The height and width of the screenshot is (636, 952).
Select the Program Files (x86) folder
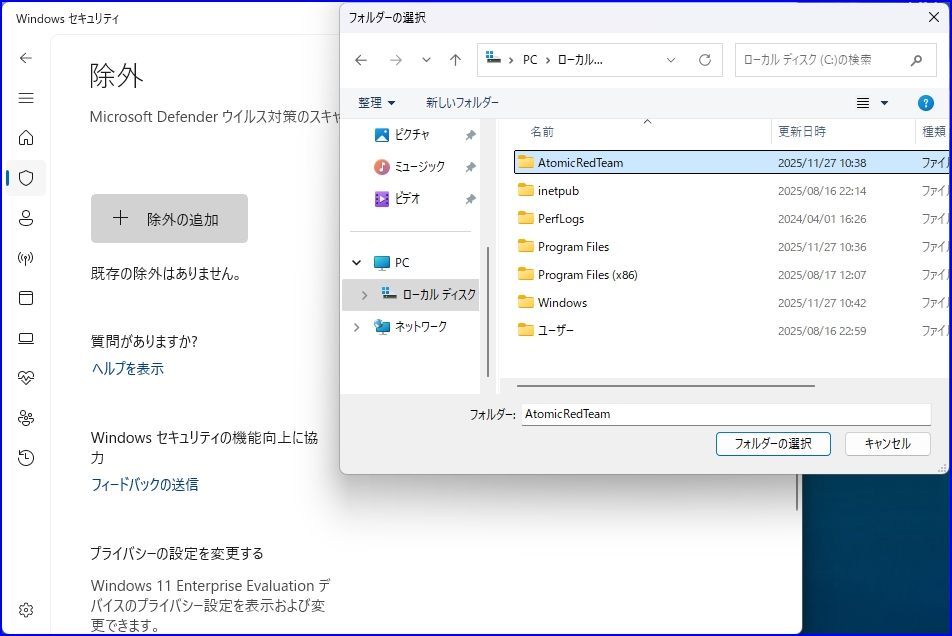coord(587,275)
